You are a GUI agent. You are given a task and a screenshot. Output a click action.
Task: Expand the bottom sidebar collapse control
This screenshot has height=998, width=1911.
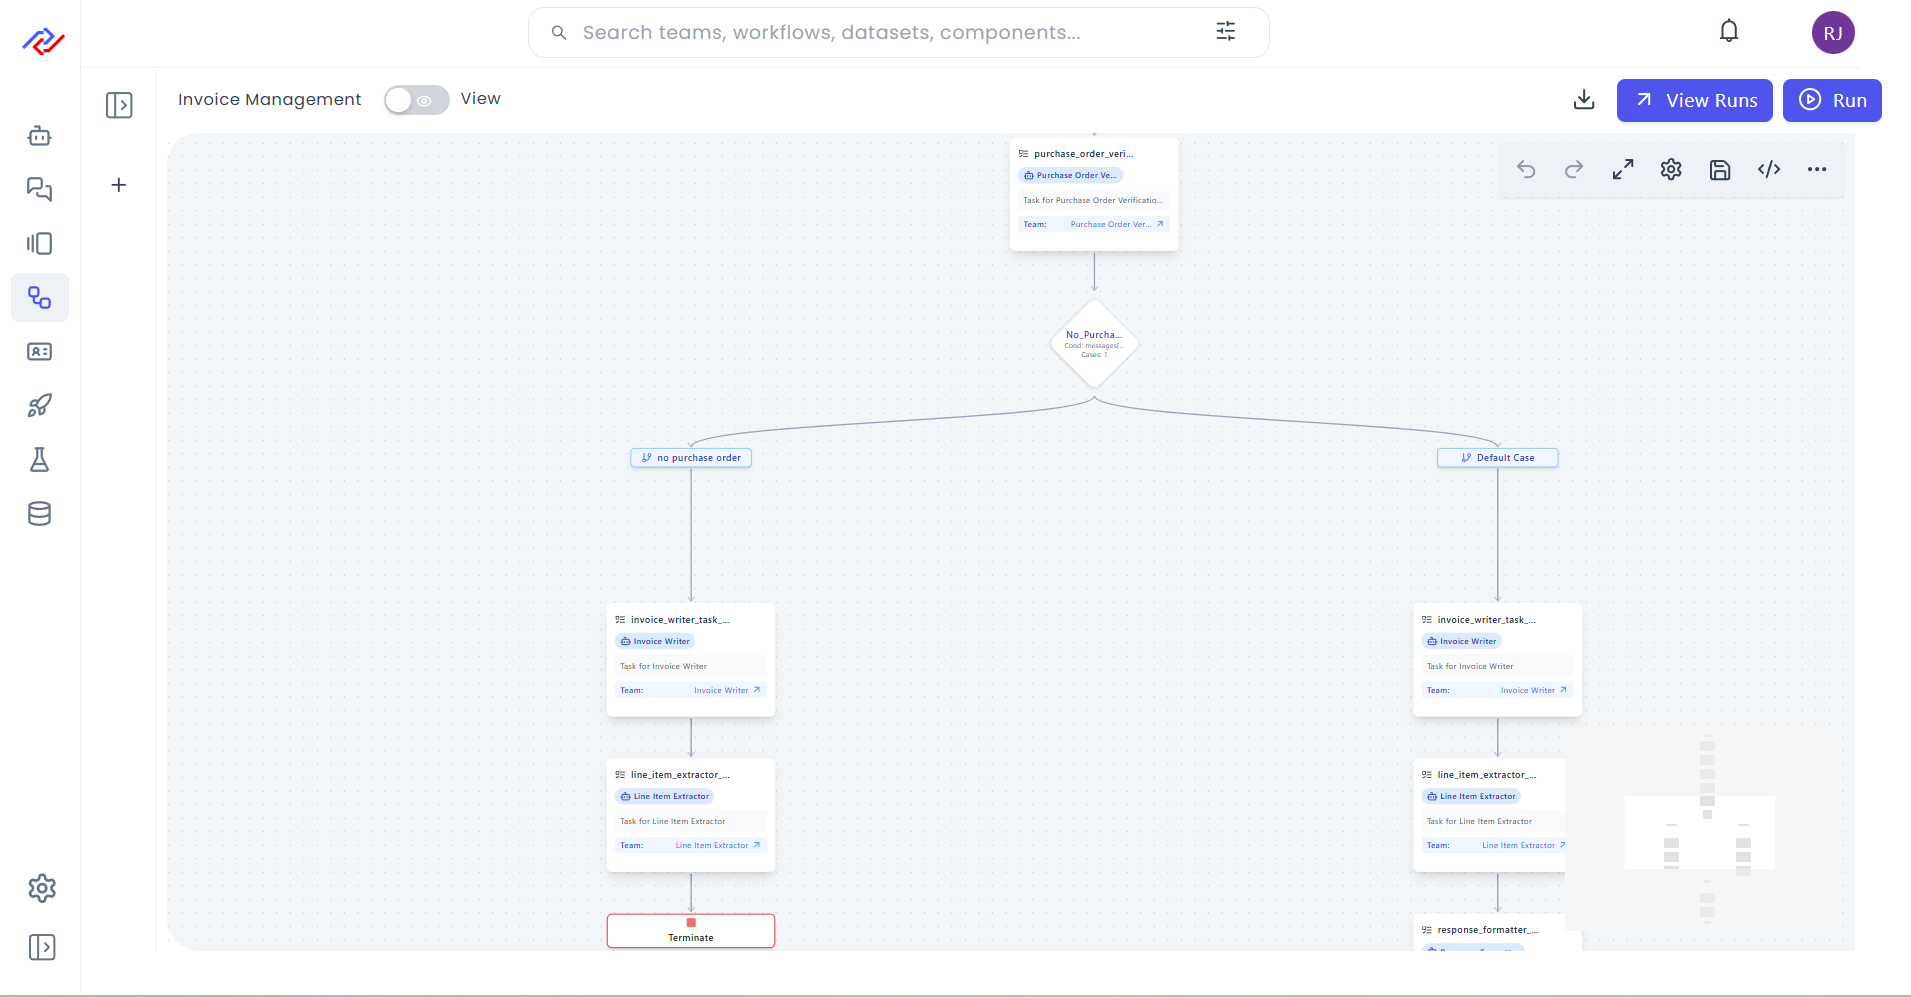[42, 947]
